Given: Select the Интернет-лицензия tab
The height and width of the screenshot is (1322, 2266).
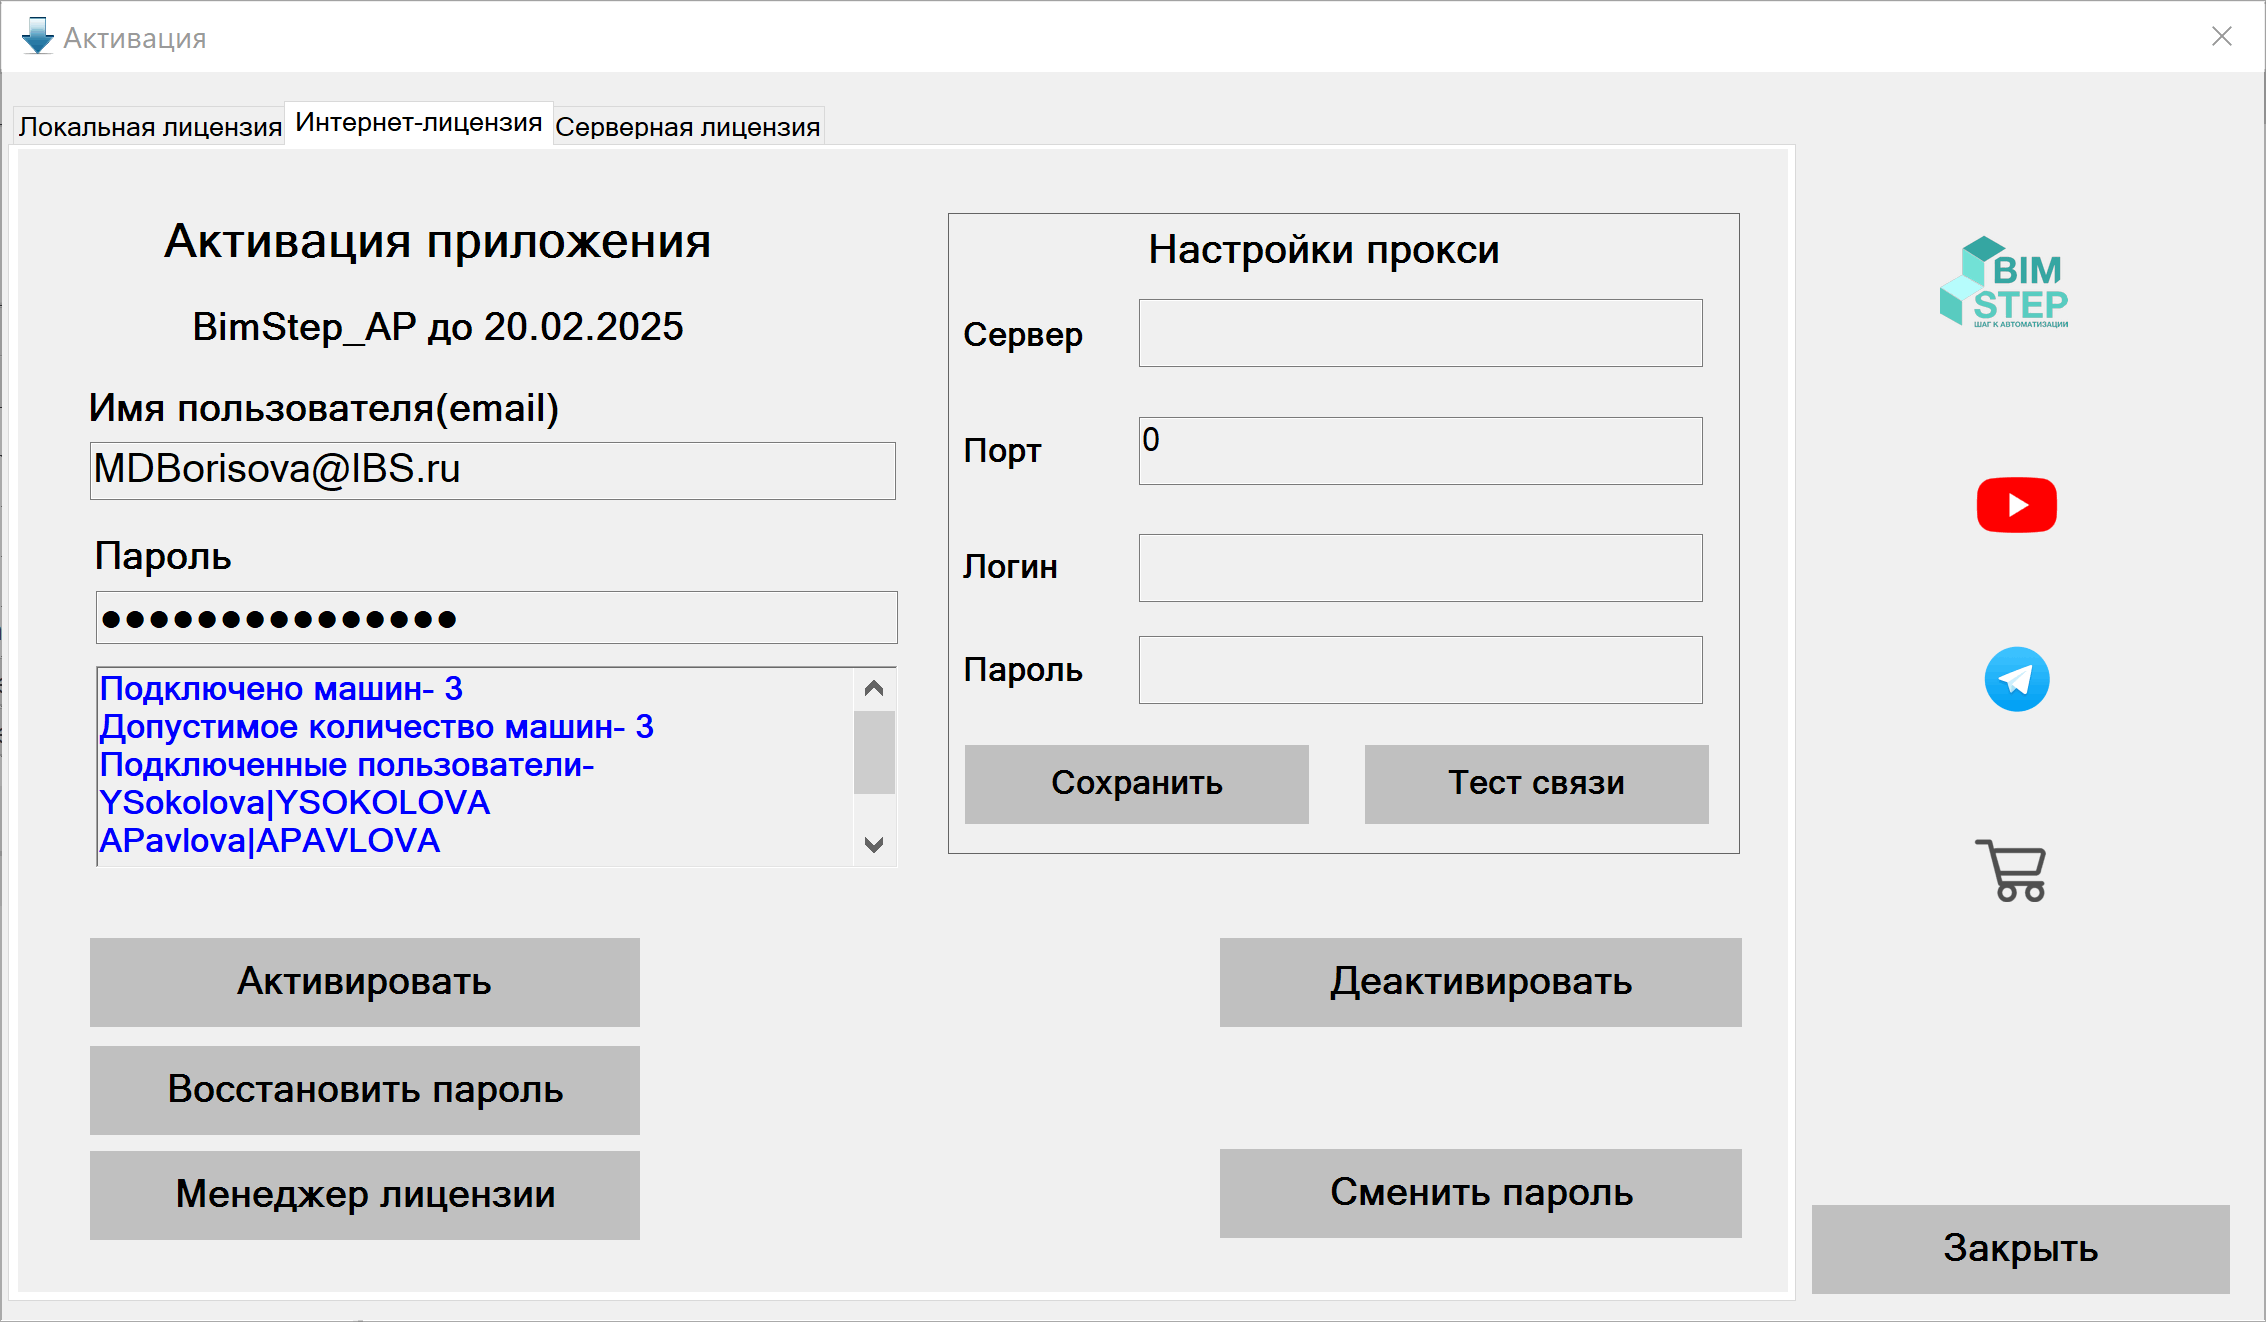Looking at the screenshot, I should tap(419, 123).
